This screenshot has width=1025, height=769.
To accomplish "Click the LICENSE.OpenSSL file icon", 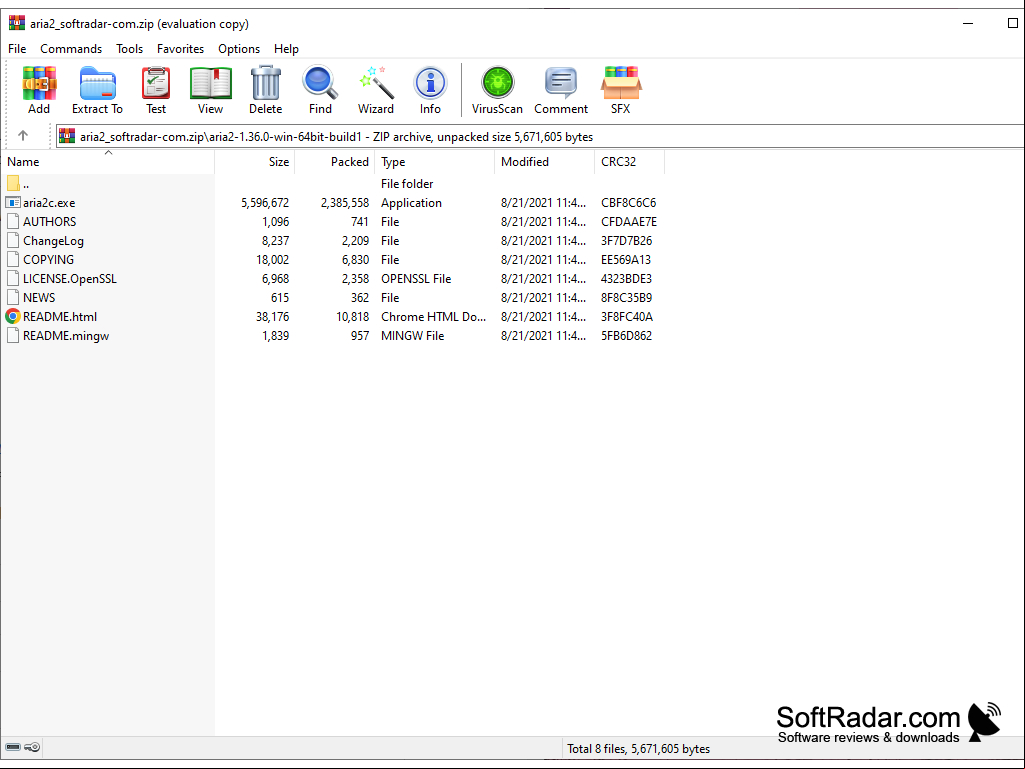I will pyautogui.click(x=12, y=279).
